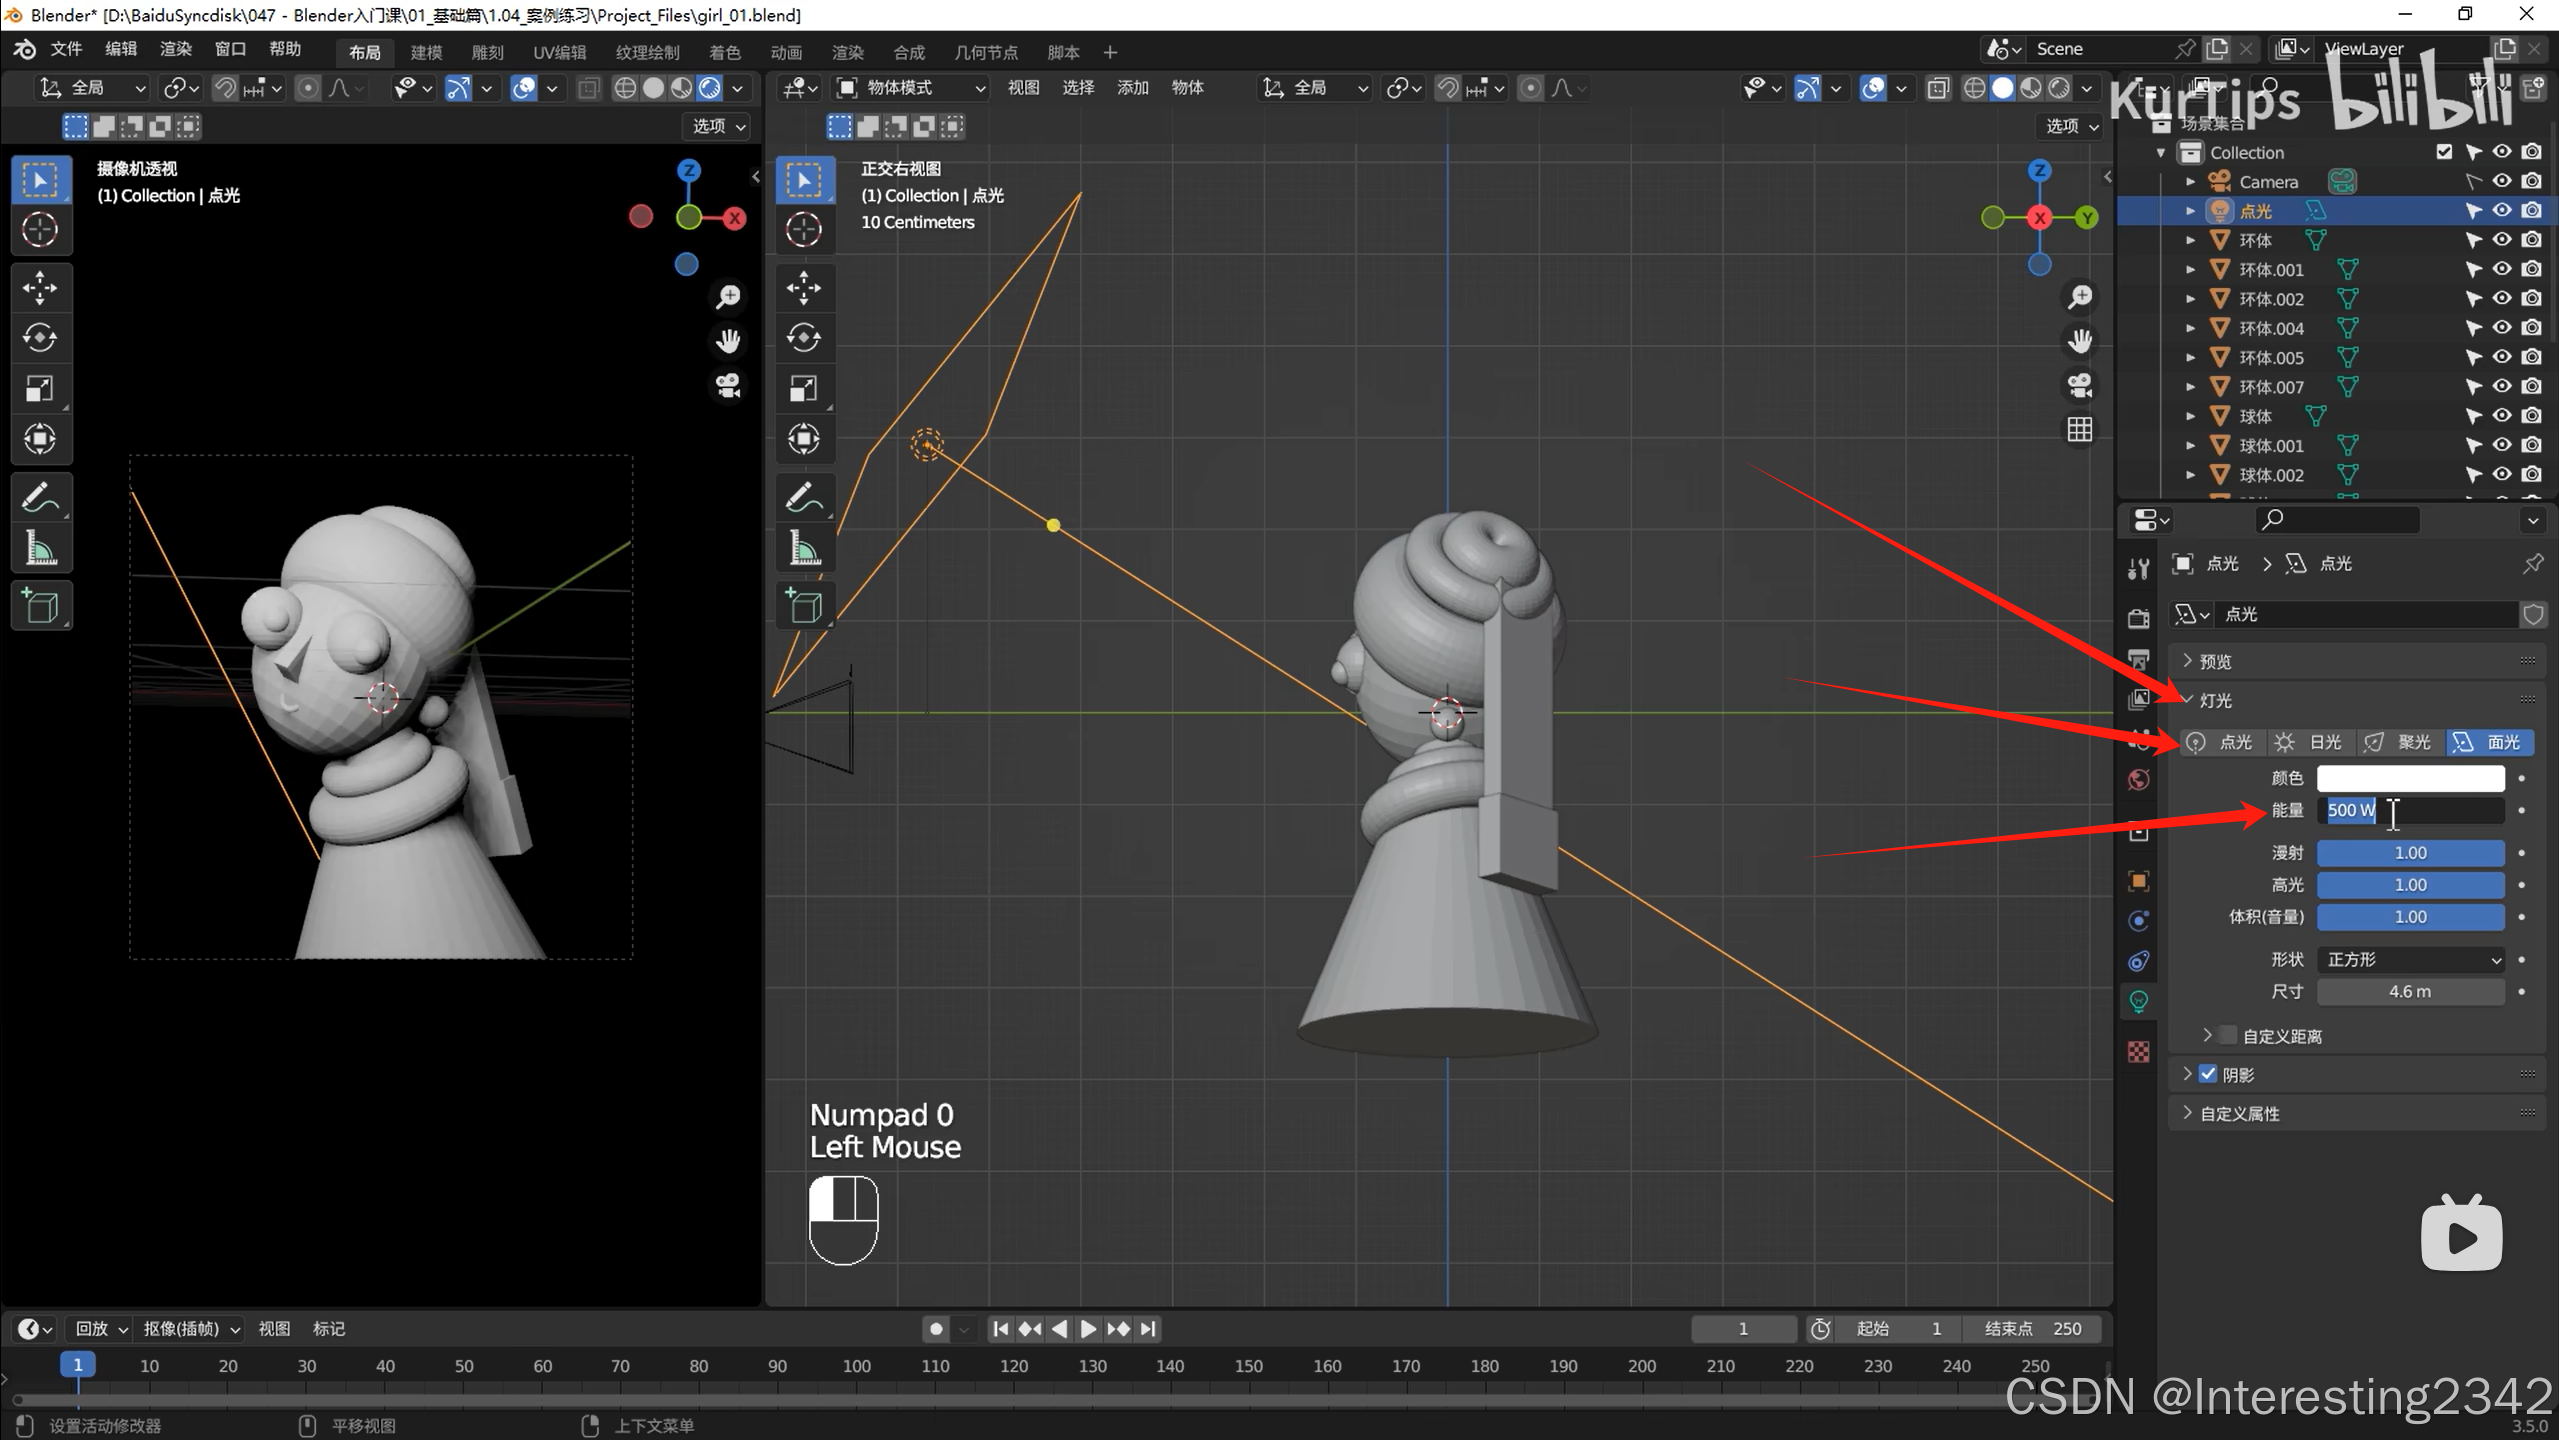The image size is (2559, 1440).
Task: Switch light type to 聚光
Action: [x=2400, y=742]
